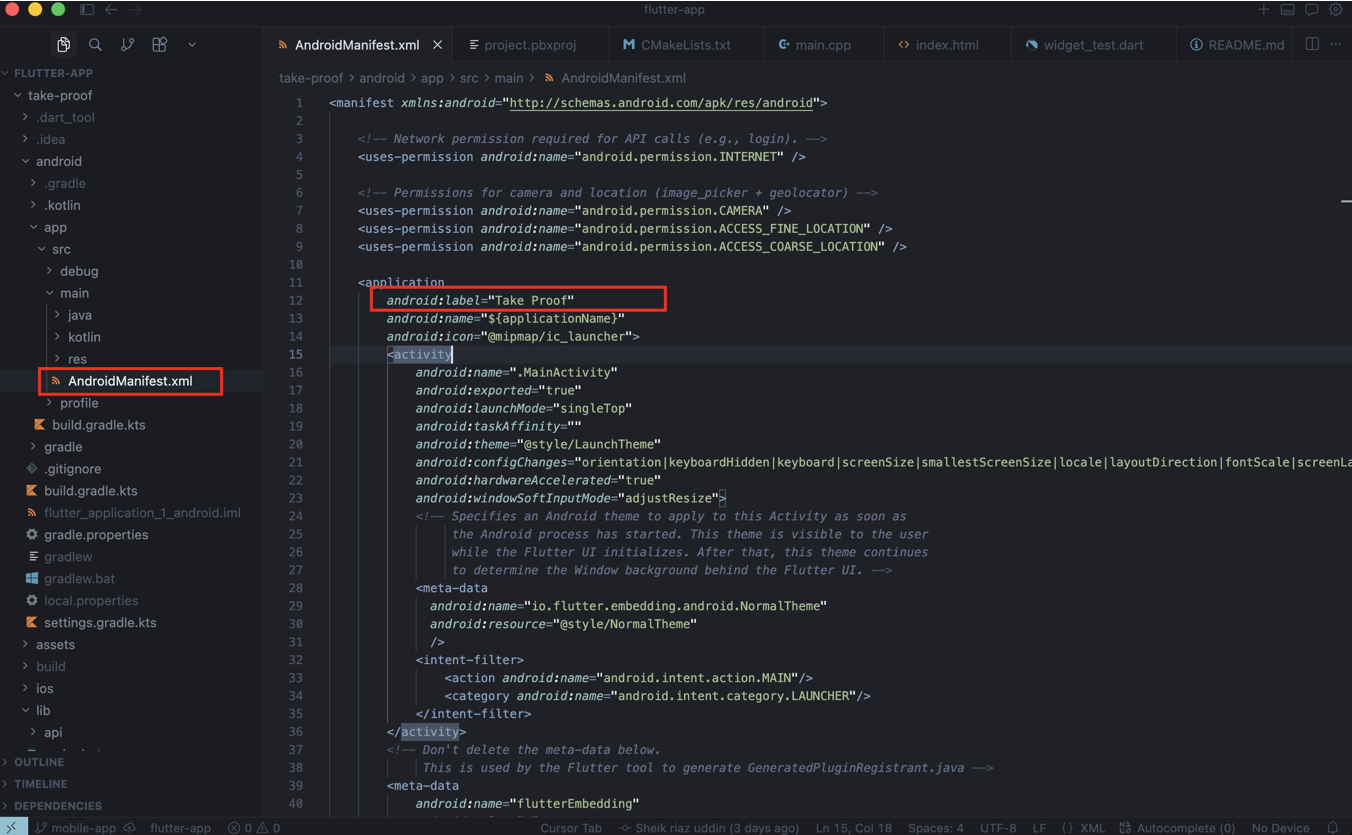
Task: Click No Device in status bar
Action: pos(1280,827)
